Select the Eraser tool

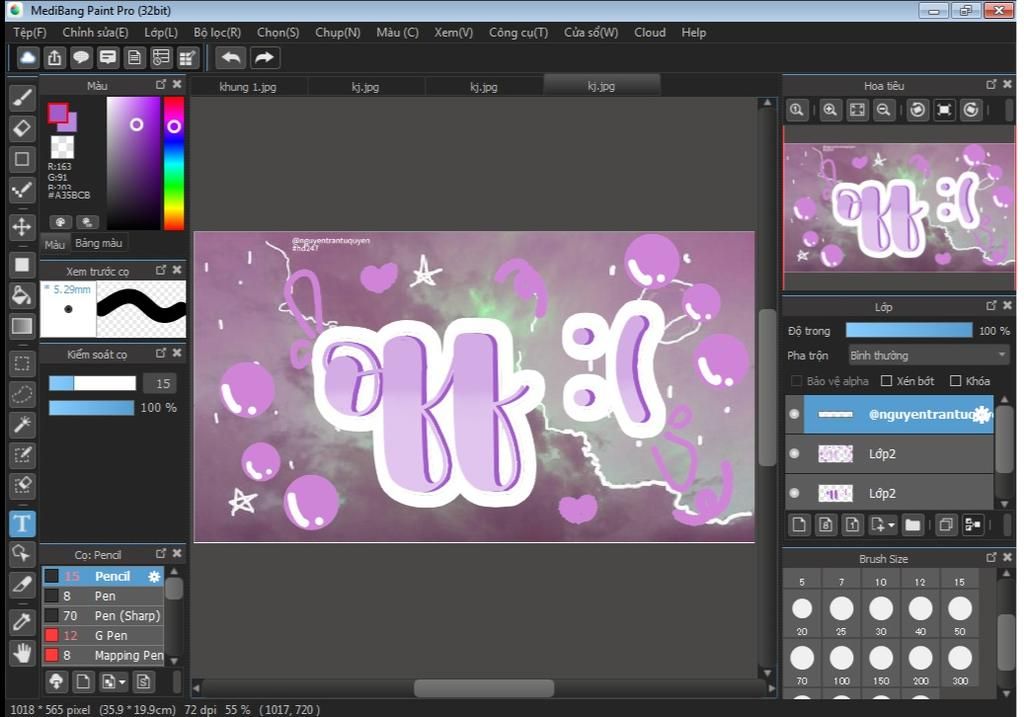click(x=22, y=129)
